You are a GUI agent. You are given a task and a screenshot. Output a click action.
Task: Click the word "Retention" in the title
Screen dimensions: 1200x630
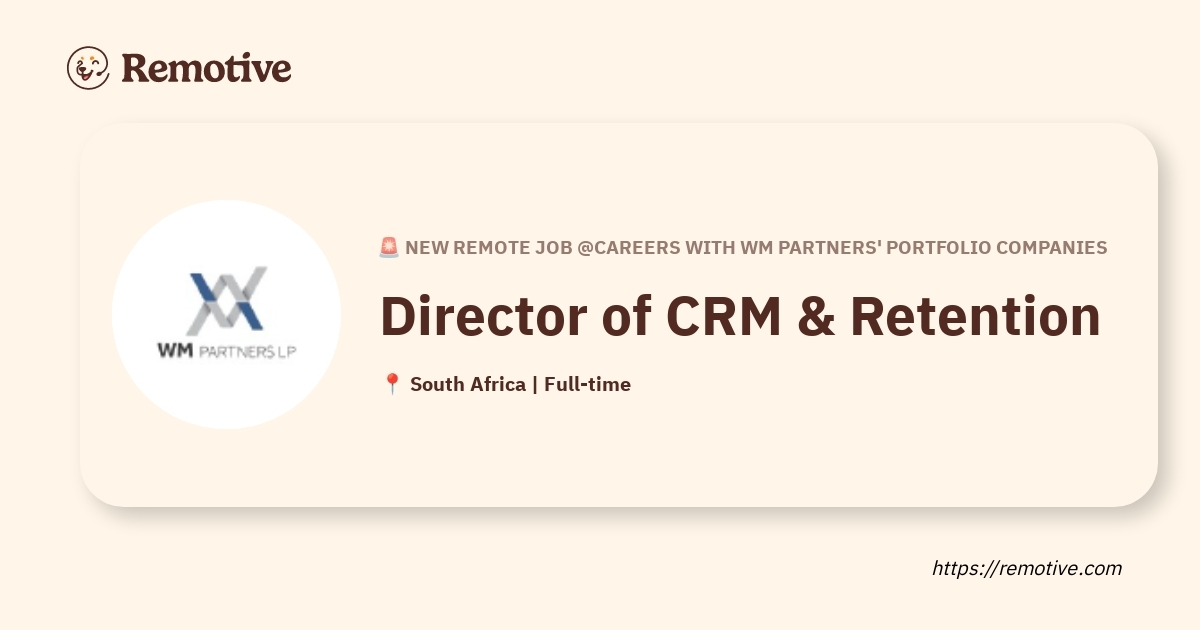tap(975, 315)
